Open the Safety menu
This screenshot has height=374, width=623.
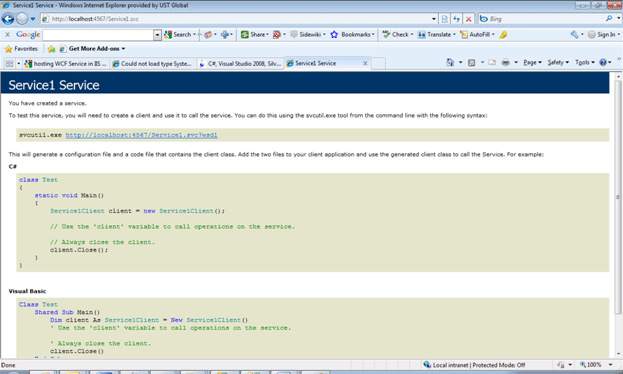tap(558, 62)
